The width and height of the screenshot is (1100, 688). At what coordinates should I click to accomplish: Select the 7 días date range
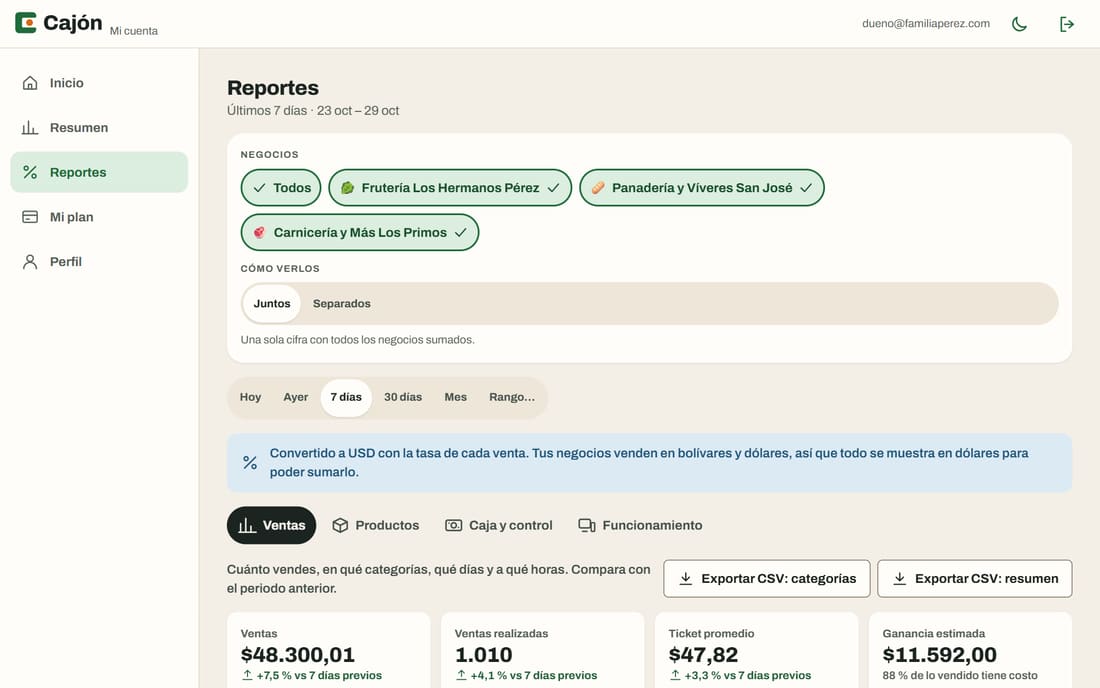[x=346, y=397]
